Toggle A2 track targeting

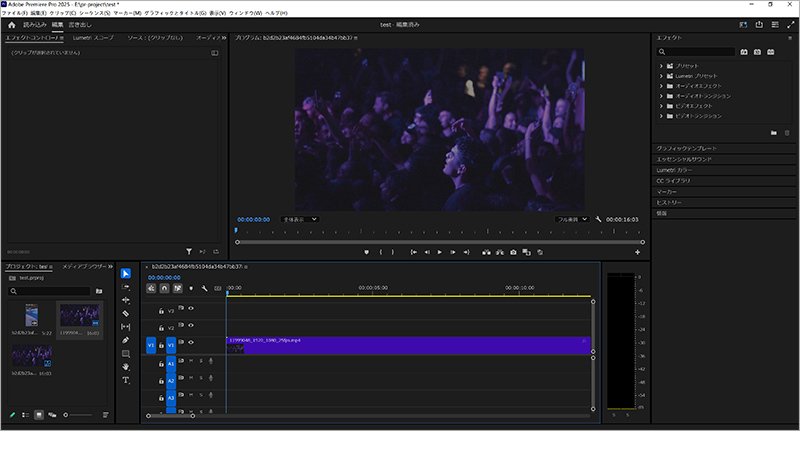pos(171,381)
